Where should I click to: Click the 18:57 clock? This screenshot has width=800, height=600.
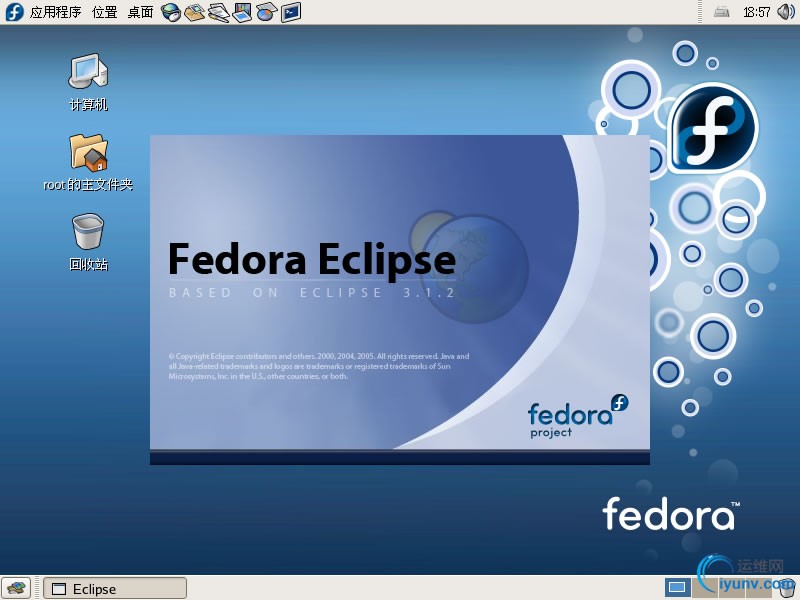(757, 12)
